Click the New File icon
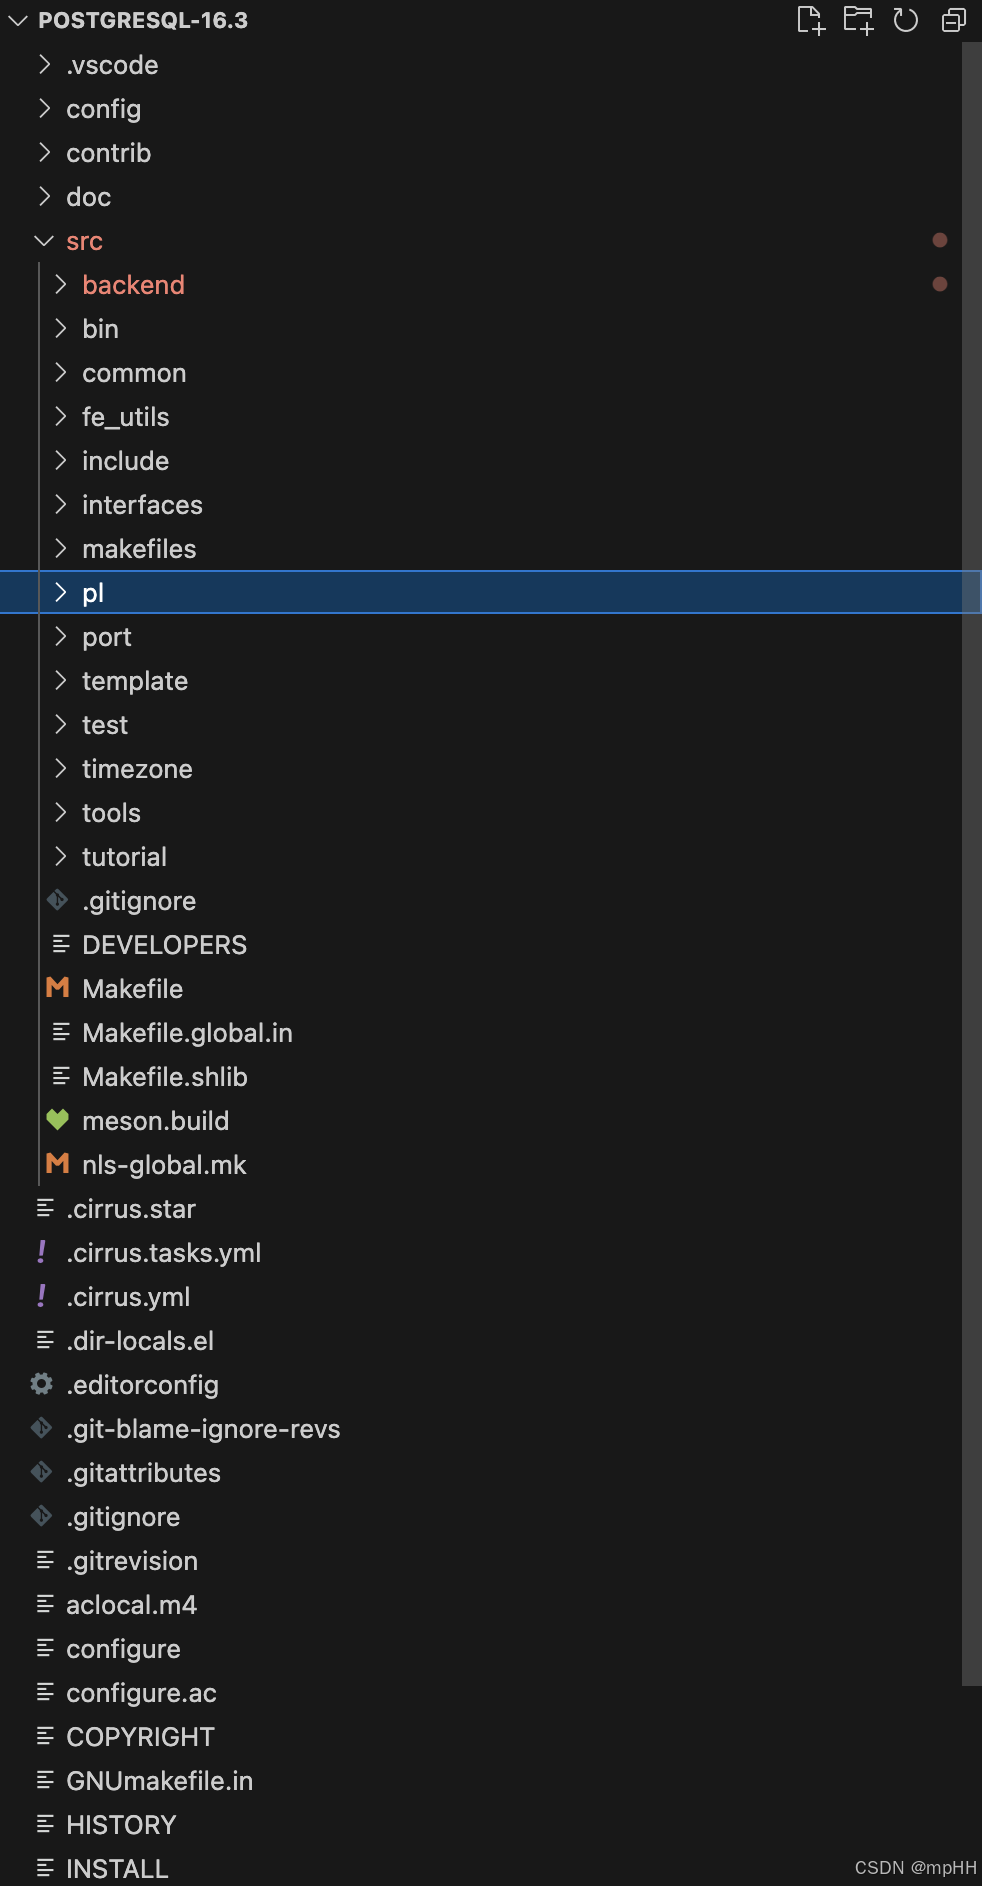The height and width of the screenshot is (1886, 982). click(812, 19)
